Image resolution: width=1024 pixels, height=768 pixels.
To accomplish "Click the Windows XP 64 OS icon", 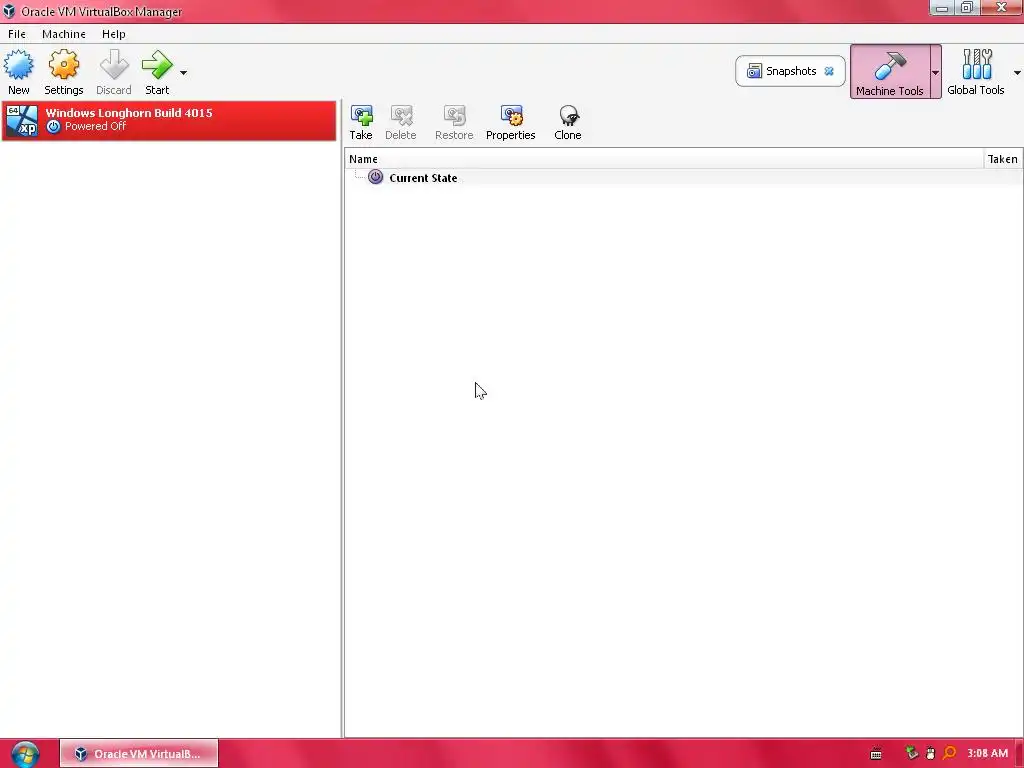I will click(22, 121).
